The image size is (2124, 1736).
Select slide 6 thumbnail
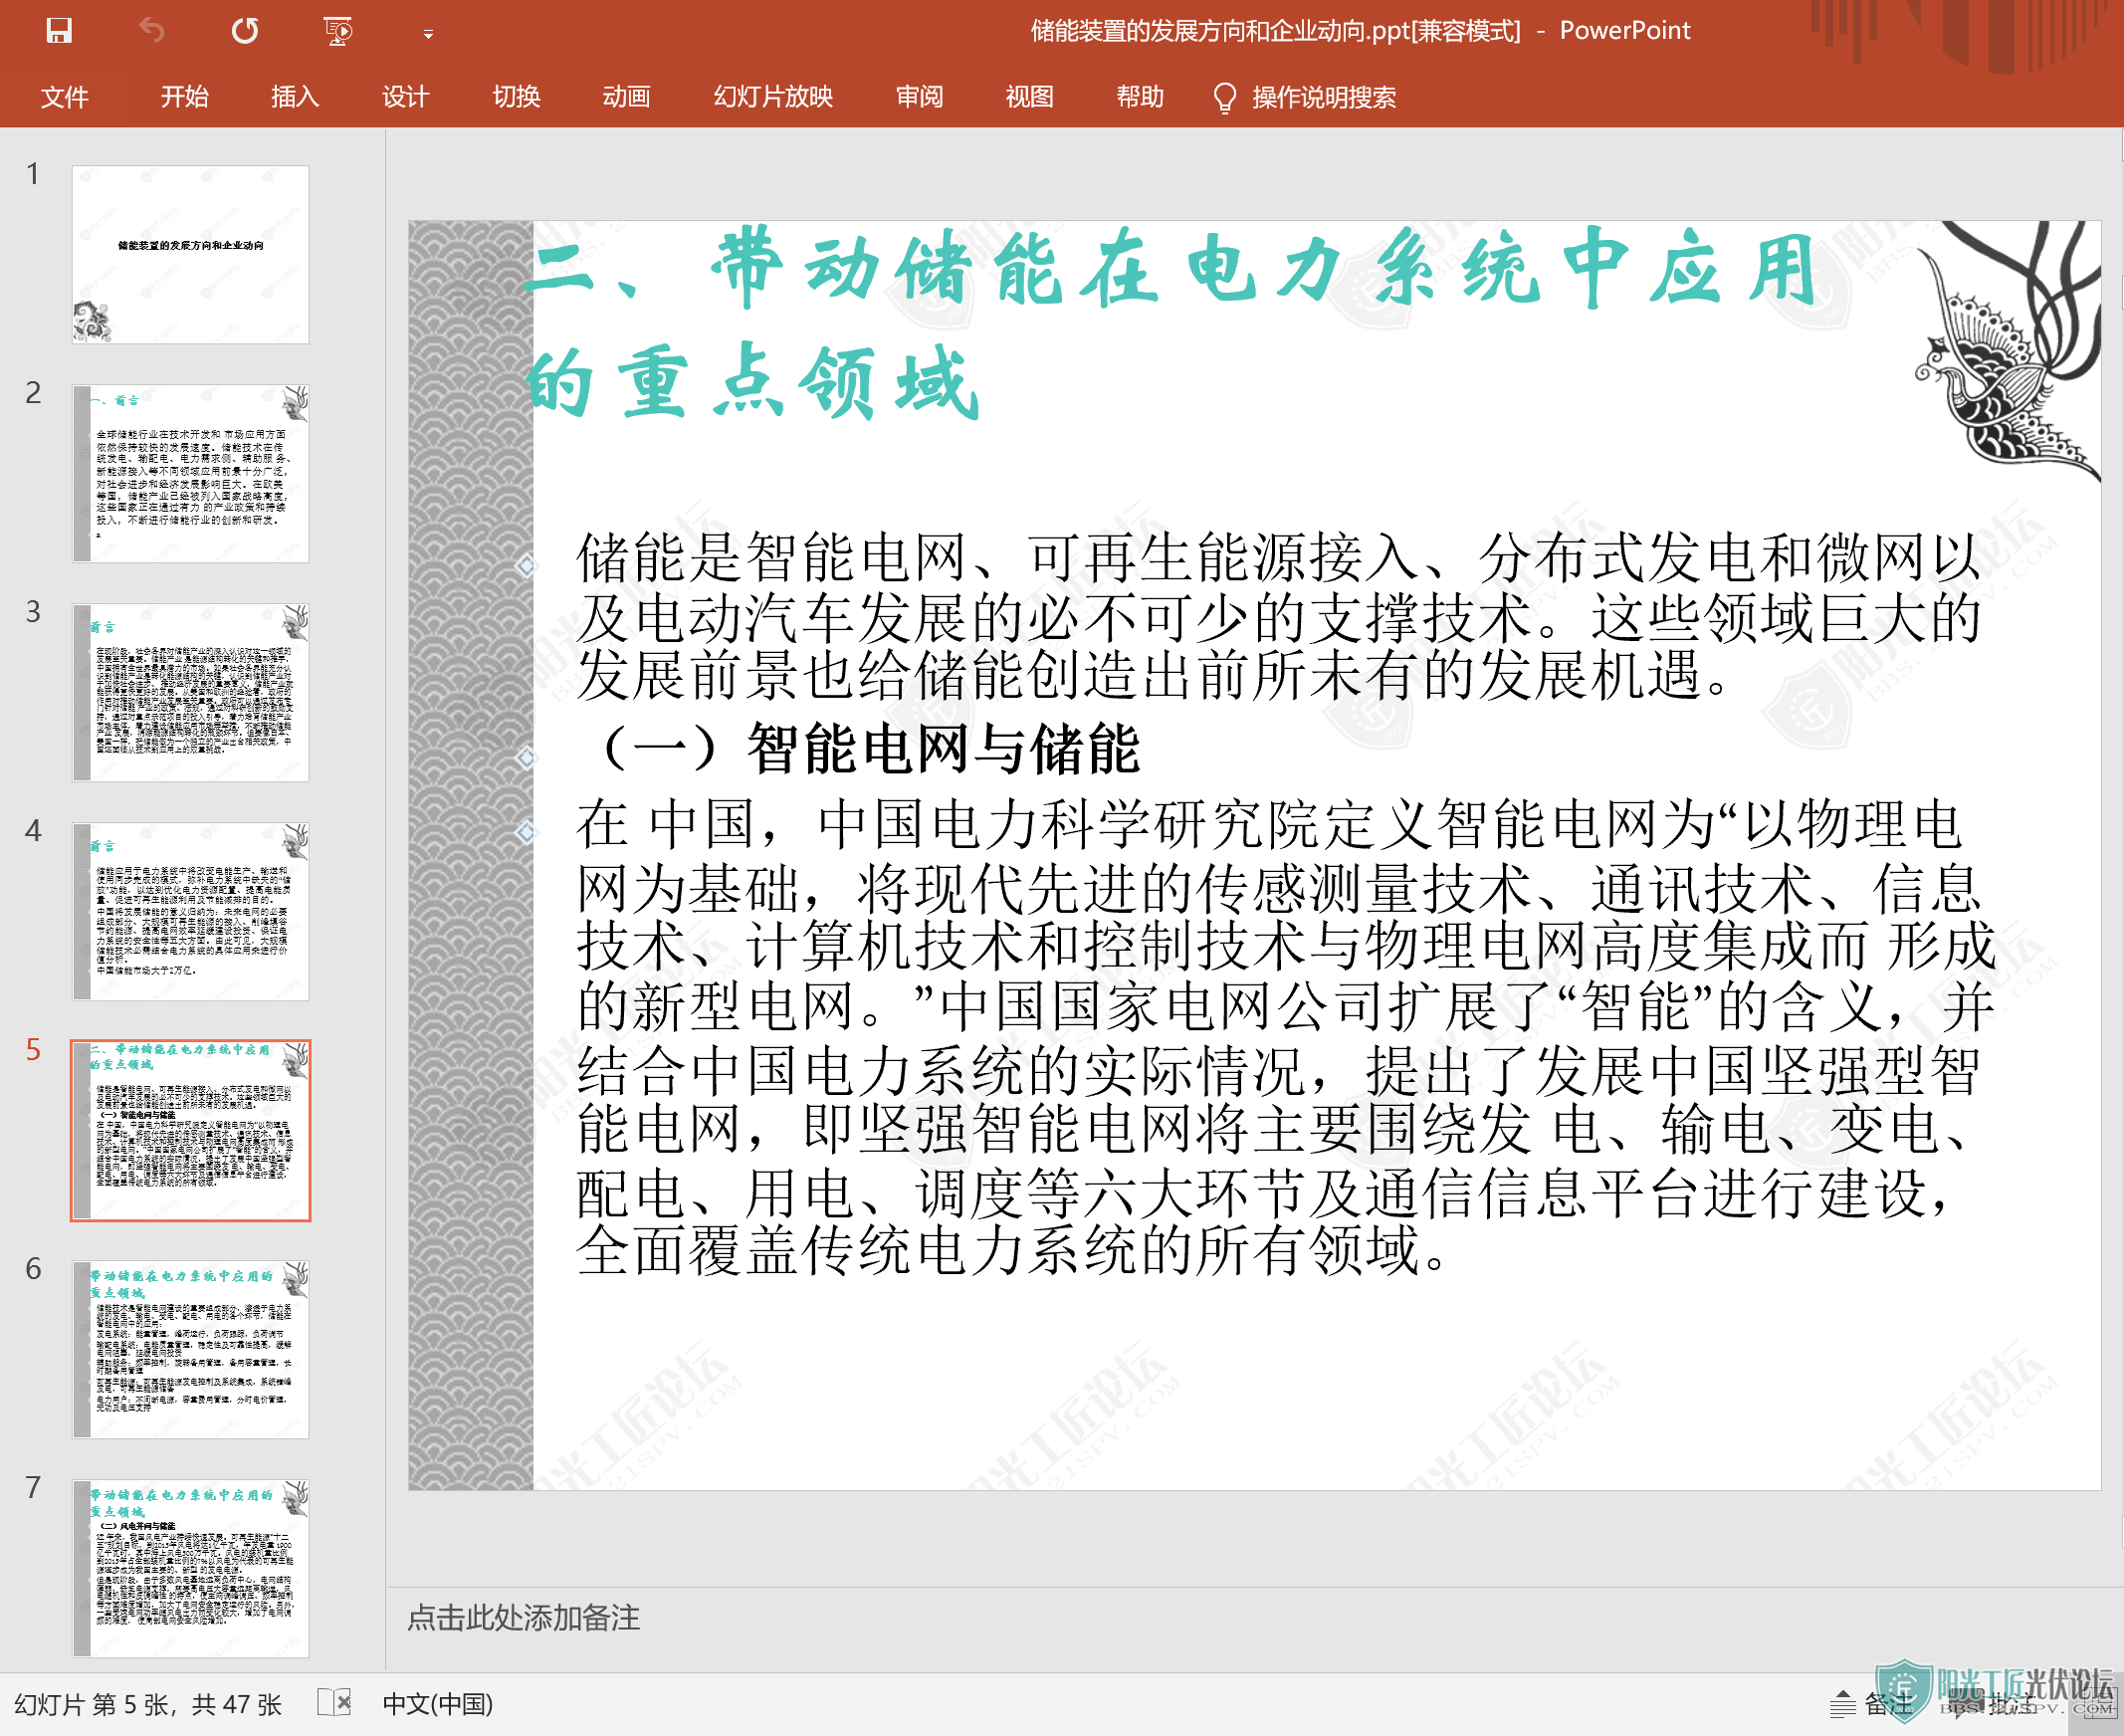[190, 1349]
